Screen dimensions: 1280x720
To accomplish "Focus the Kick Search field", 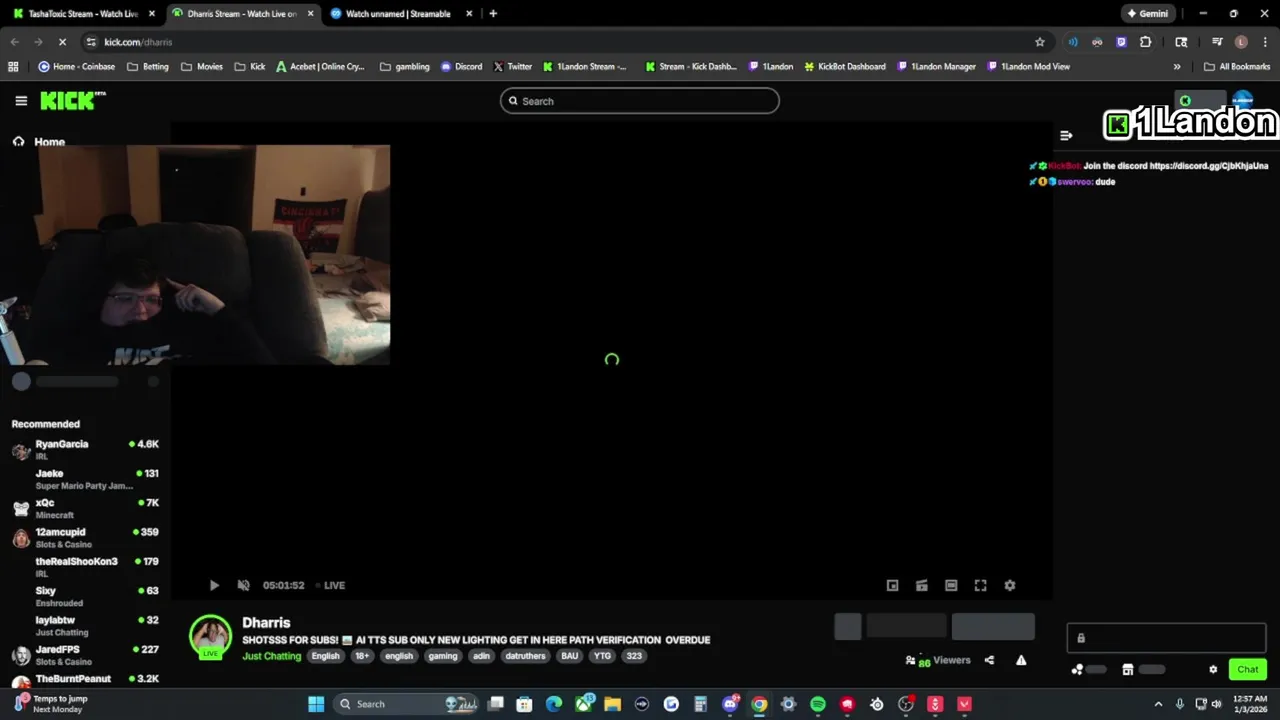I will pos(639,101).
